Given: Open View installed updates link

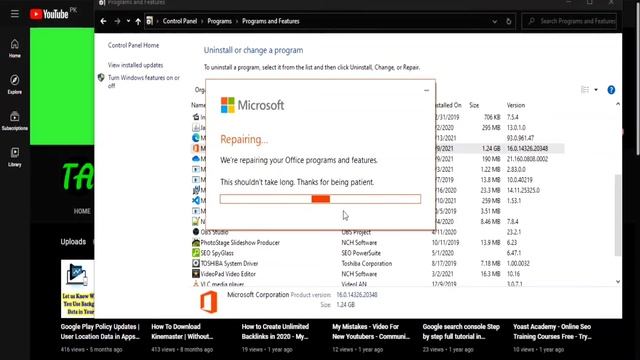Looking at the screenshot, I should click(135, 65).
